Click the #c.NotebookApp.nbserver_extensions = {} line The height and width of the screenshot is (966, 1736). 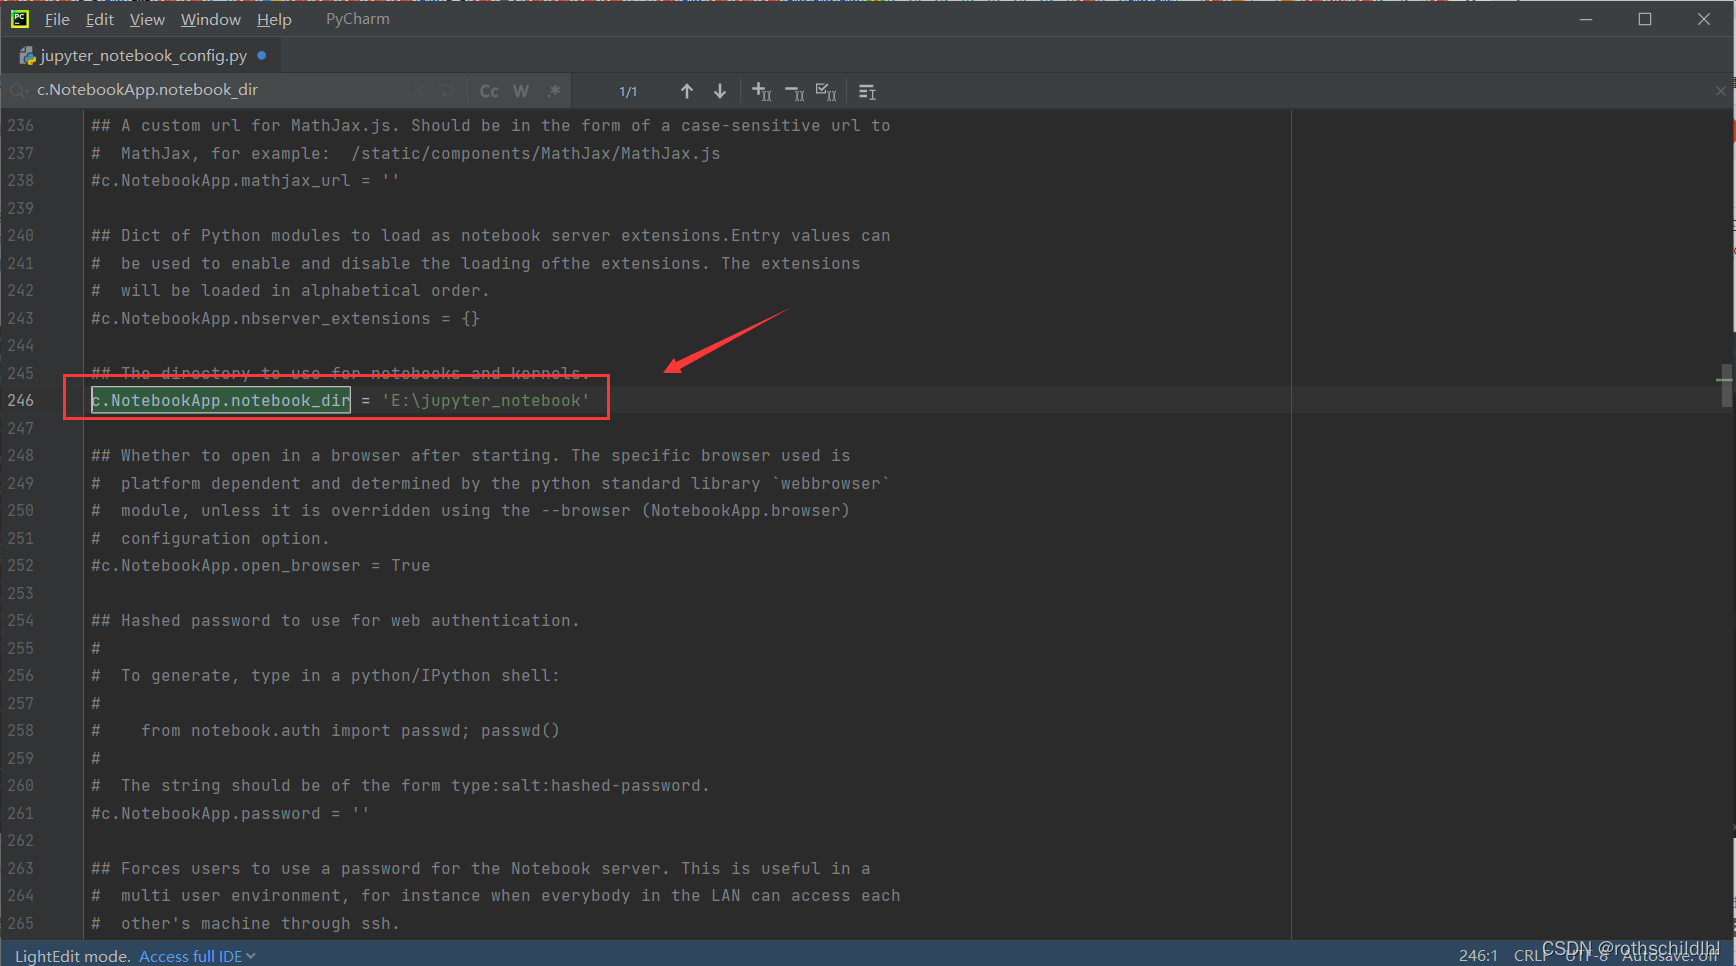285,318
